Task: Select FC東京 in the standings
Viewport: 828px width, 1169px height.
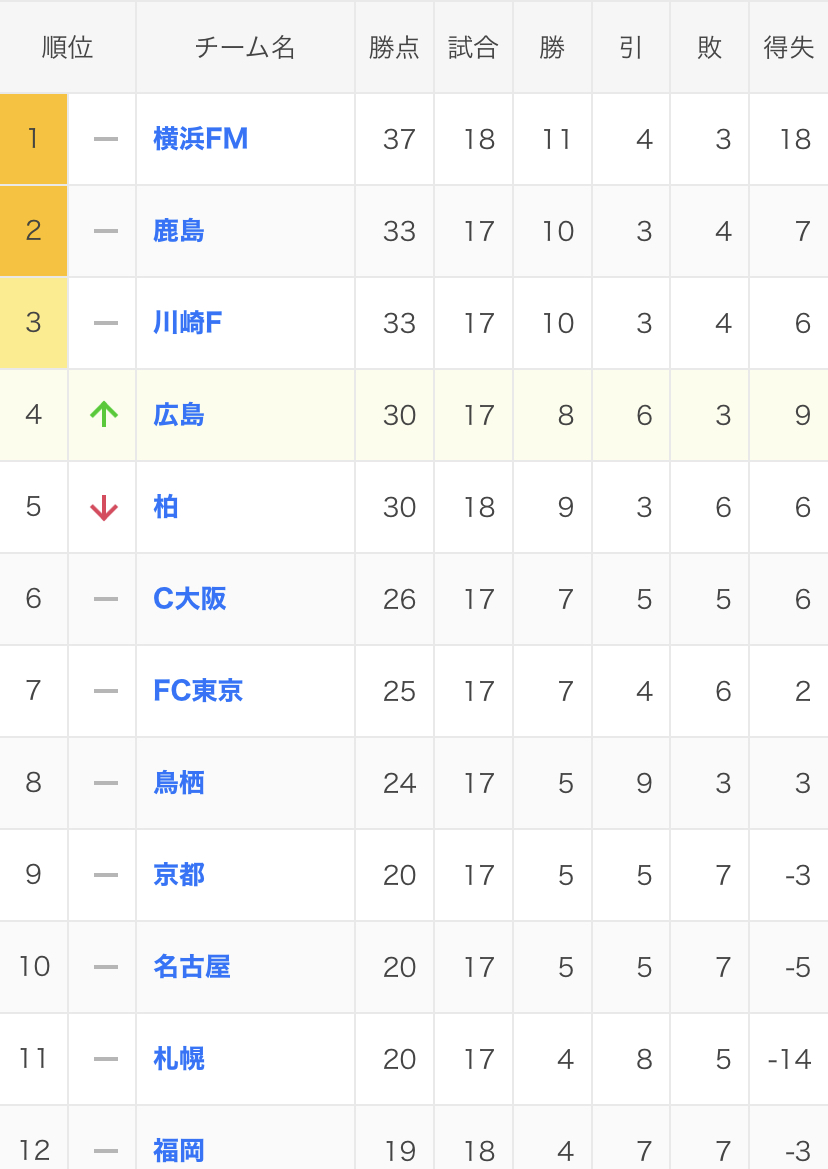Action: click(198, 691)
